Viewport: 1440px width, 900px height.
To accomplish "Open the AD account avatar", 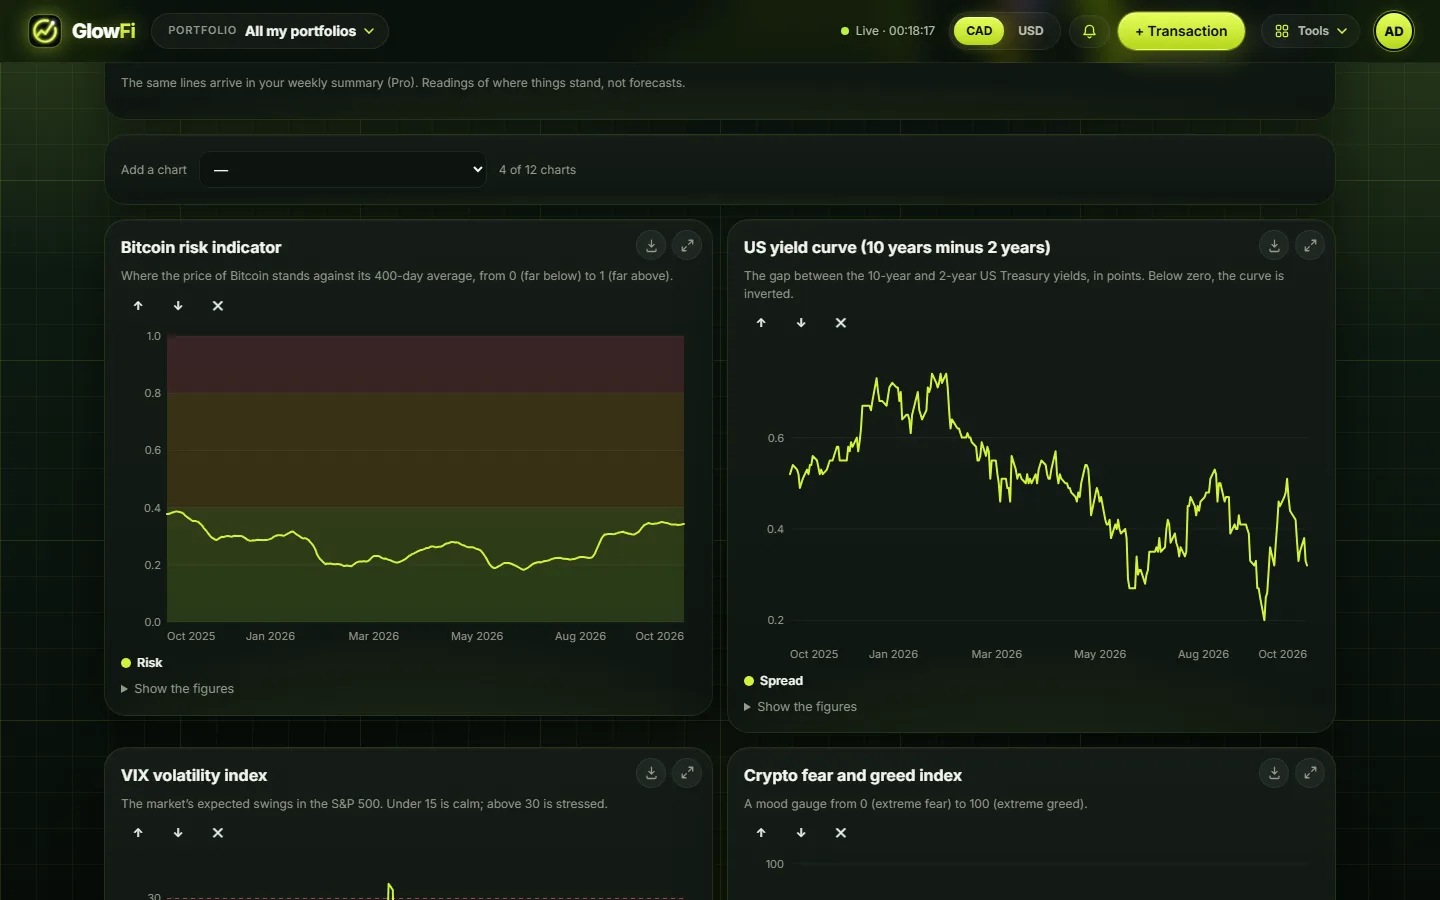I will 1394,31.
